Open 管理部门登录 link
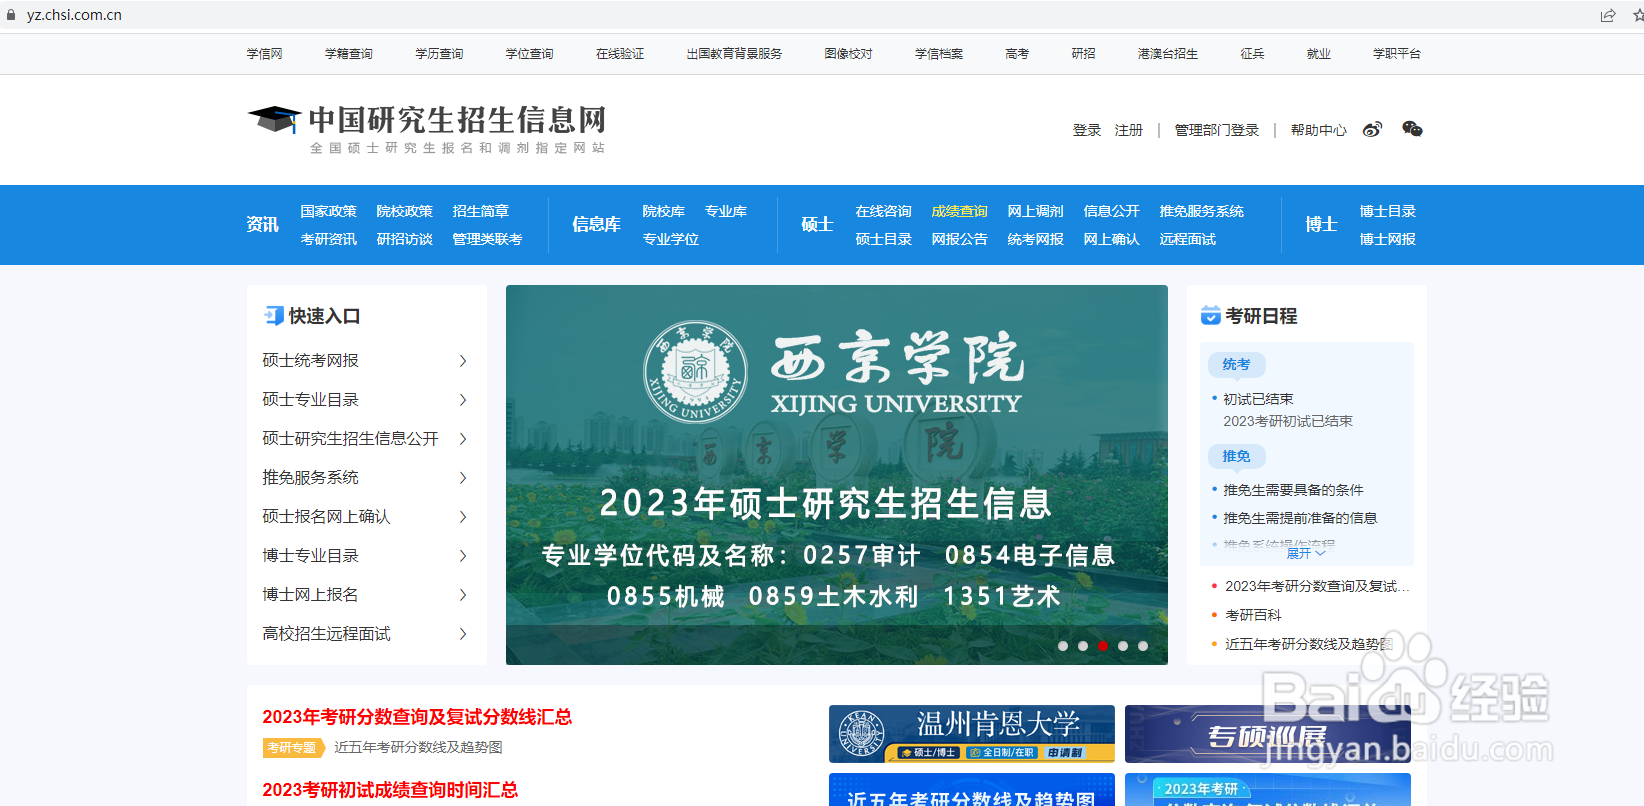 point(1217,130)
